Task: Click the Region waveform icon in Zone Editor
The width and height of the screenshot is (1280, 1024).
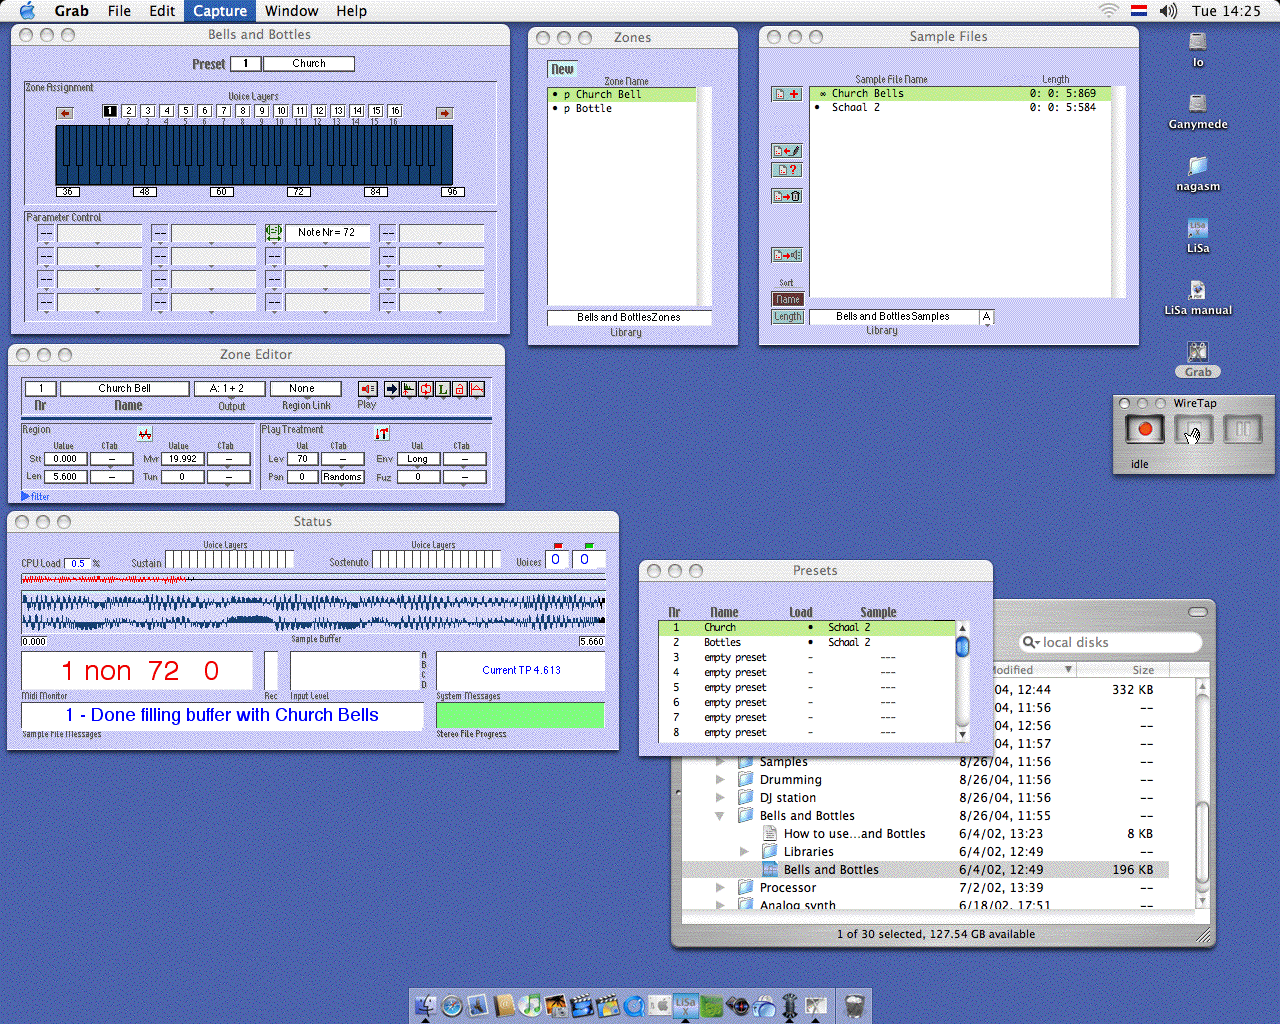Action: tap(145, 434)
